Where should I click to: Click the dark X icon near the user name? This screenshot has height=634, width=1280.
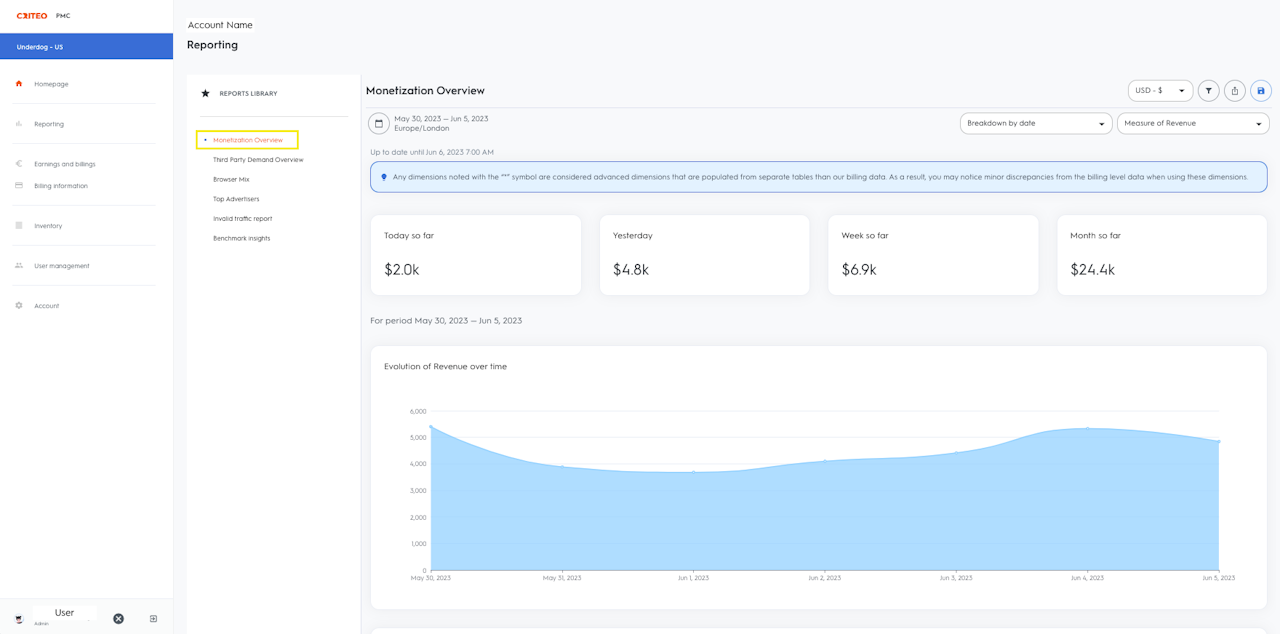click(x=118, y=619)
